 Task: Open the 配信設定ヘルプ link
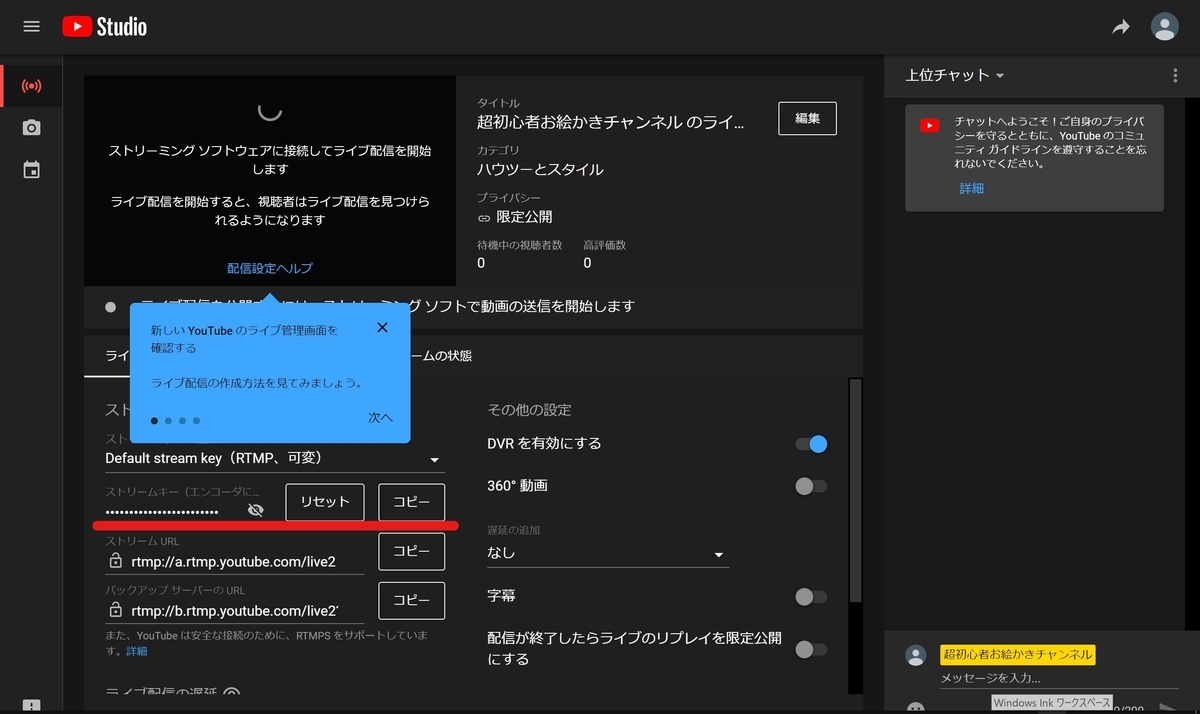[270, 268]
